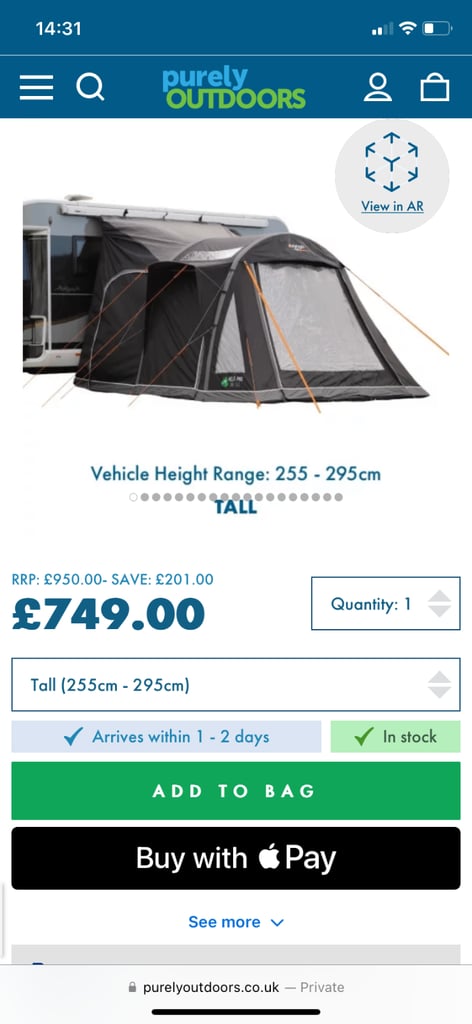
Task: Open the shopping bag icon
Action: pyautogui.click(x=435, y=87)
